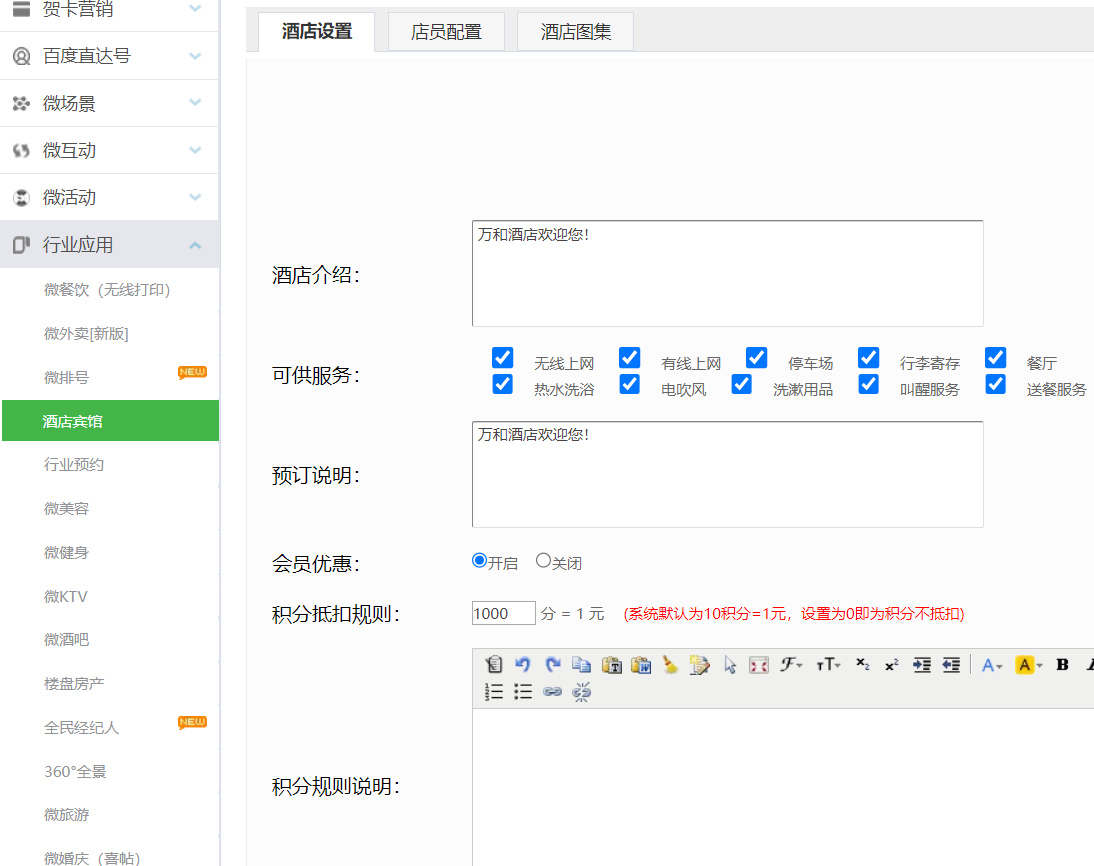Insert a hyperlink with the link icon
This screenshot has height=866, width=1094.
(x=552, y=692)
